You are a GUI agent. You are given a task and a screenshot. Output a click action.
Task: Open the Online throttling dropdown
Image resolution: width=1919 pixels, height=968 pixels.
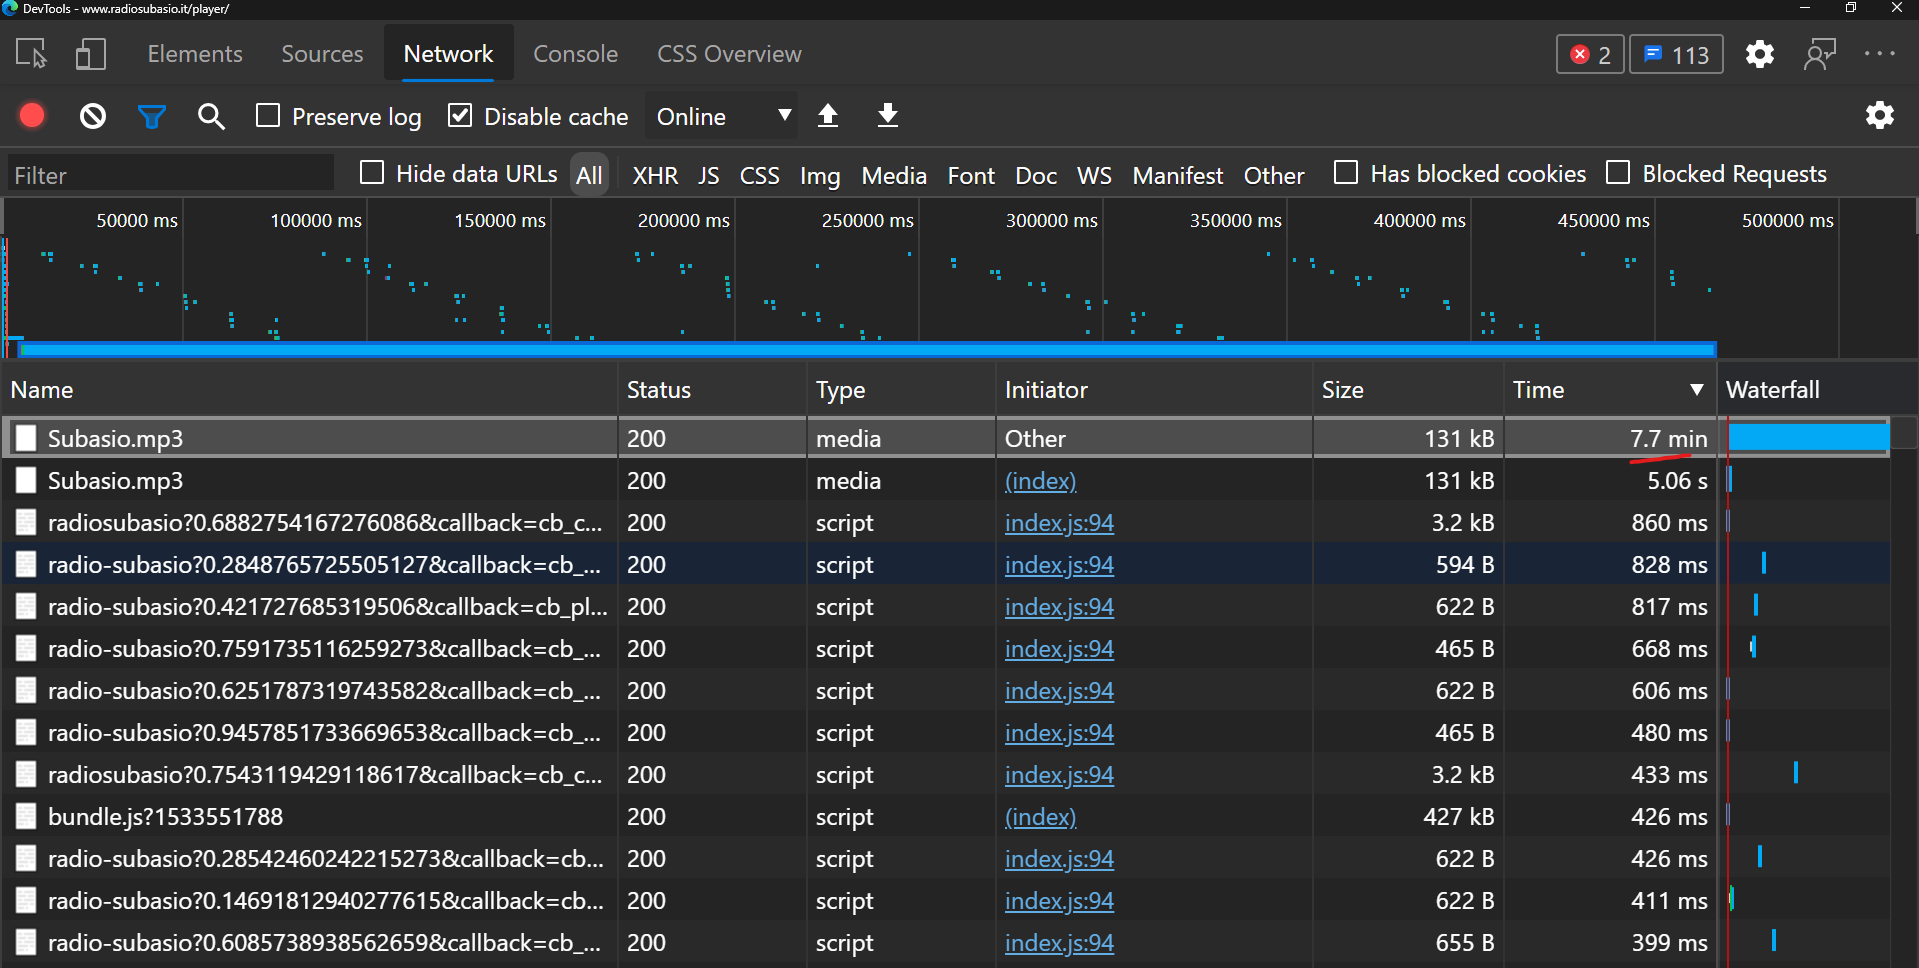(x=724, y=116)
